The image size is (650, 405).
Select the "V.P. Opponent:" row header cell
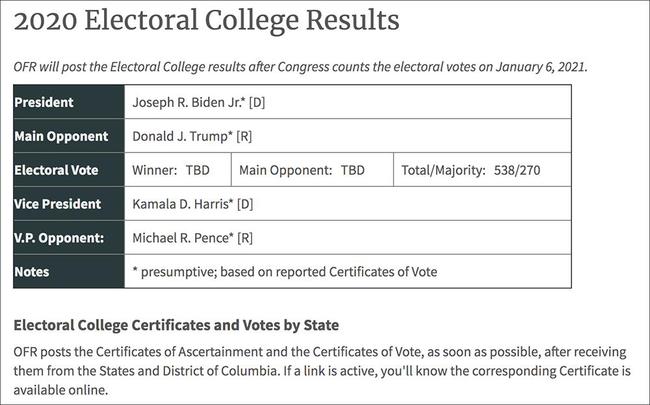(x=69, y=238)
